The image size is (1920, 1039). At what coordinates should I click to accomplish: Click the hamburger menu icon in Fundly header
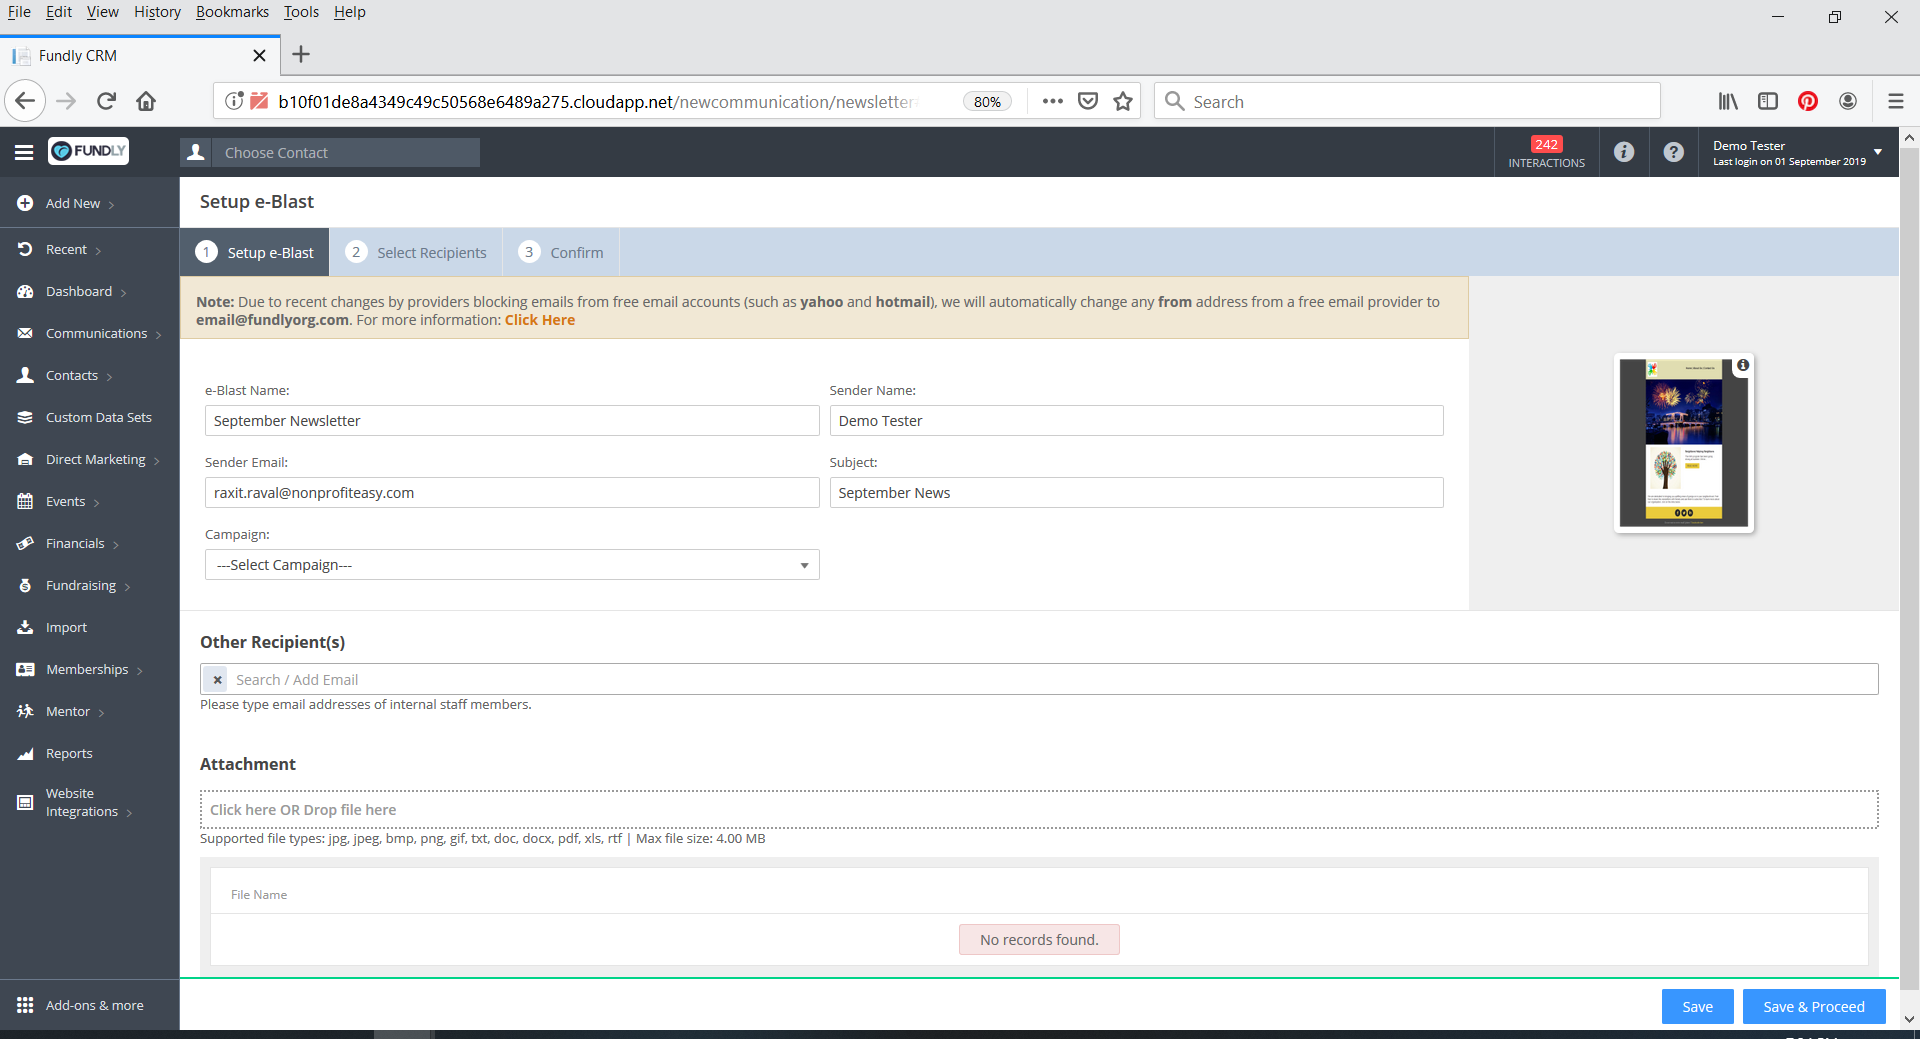click(24, 152)
